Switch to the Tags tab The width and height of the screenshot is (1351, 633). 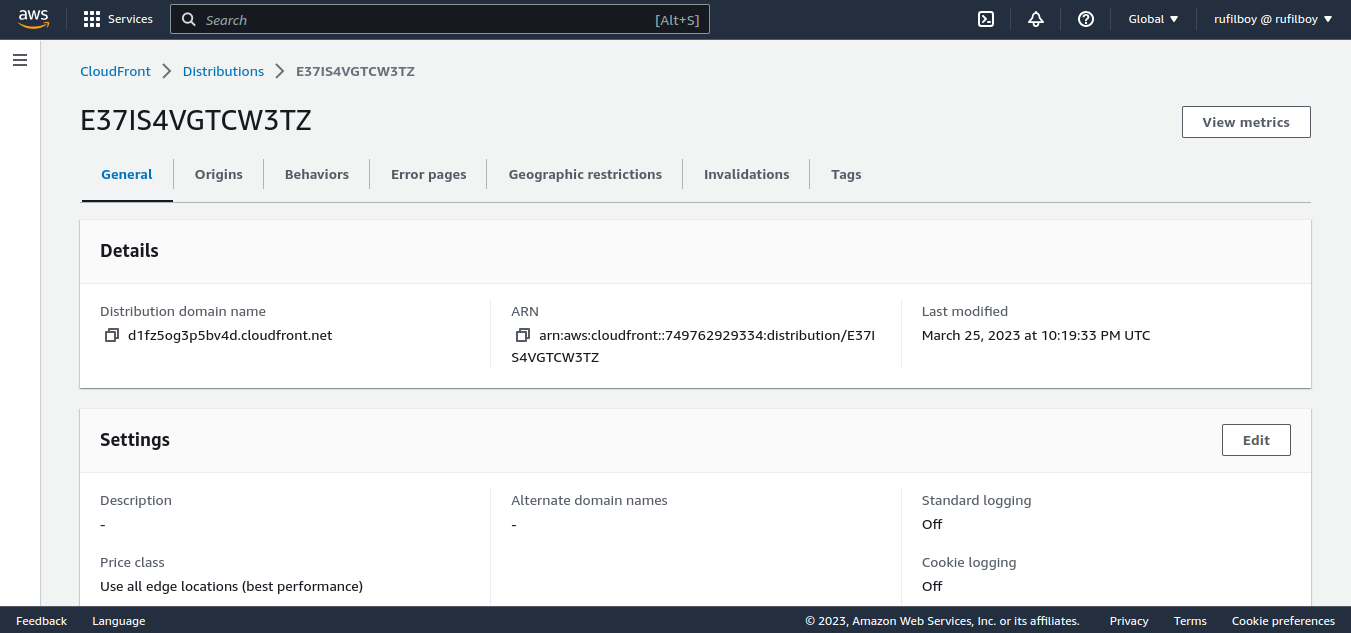[846, 174]
